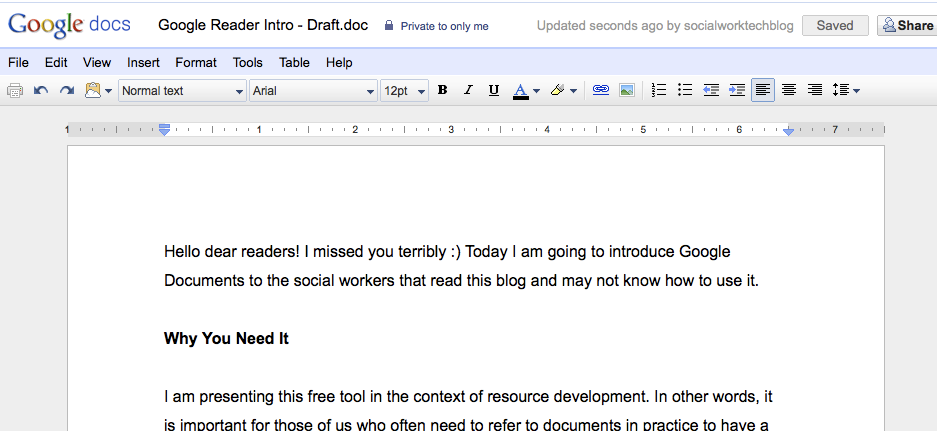Open the Help menu
Viewport: 937px width, 431px height.
pos(339,62)
